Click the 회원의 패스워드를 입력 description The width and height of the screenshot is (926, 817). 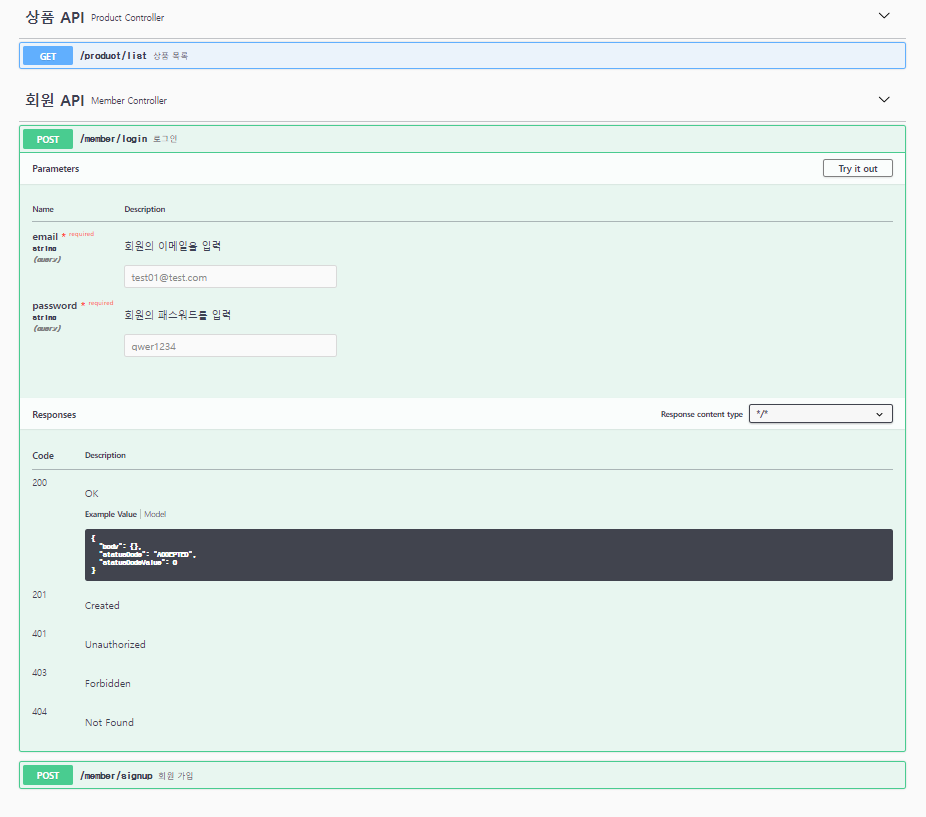(x=177, y=315)
